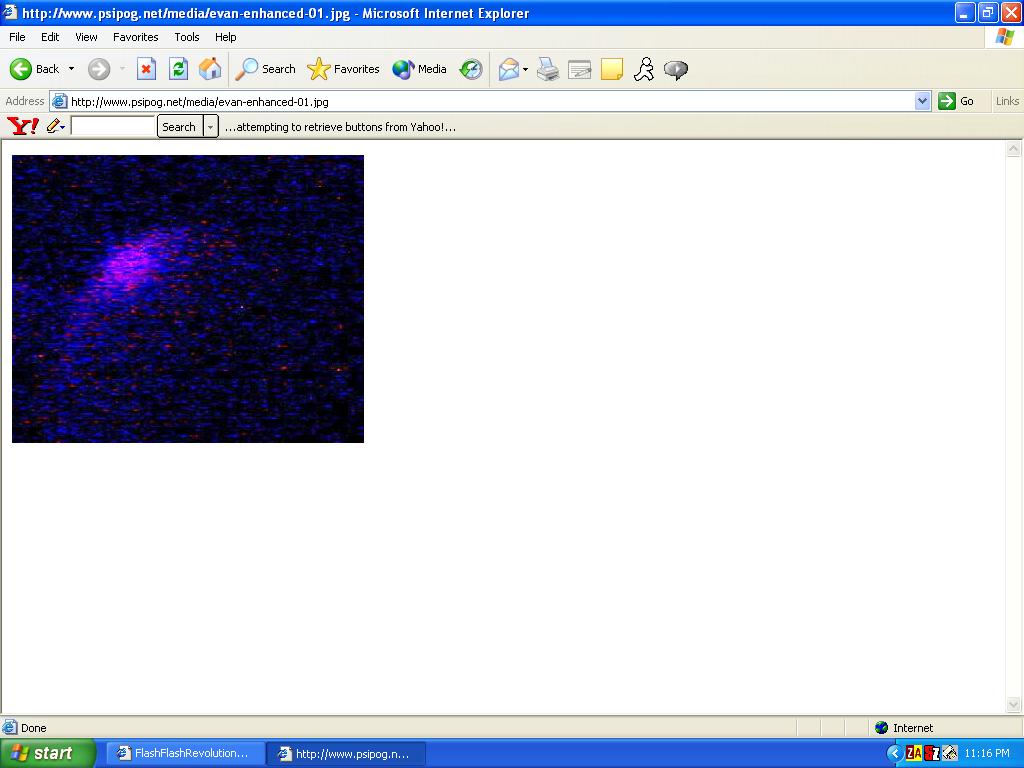Switch to FlashFlashRevolution taskbar window
The height and width of the screenshot is (768, 1024).
184,753
